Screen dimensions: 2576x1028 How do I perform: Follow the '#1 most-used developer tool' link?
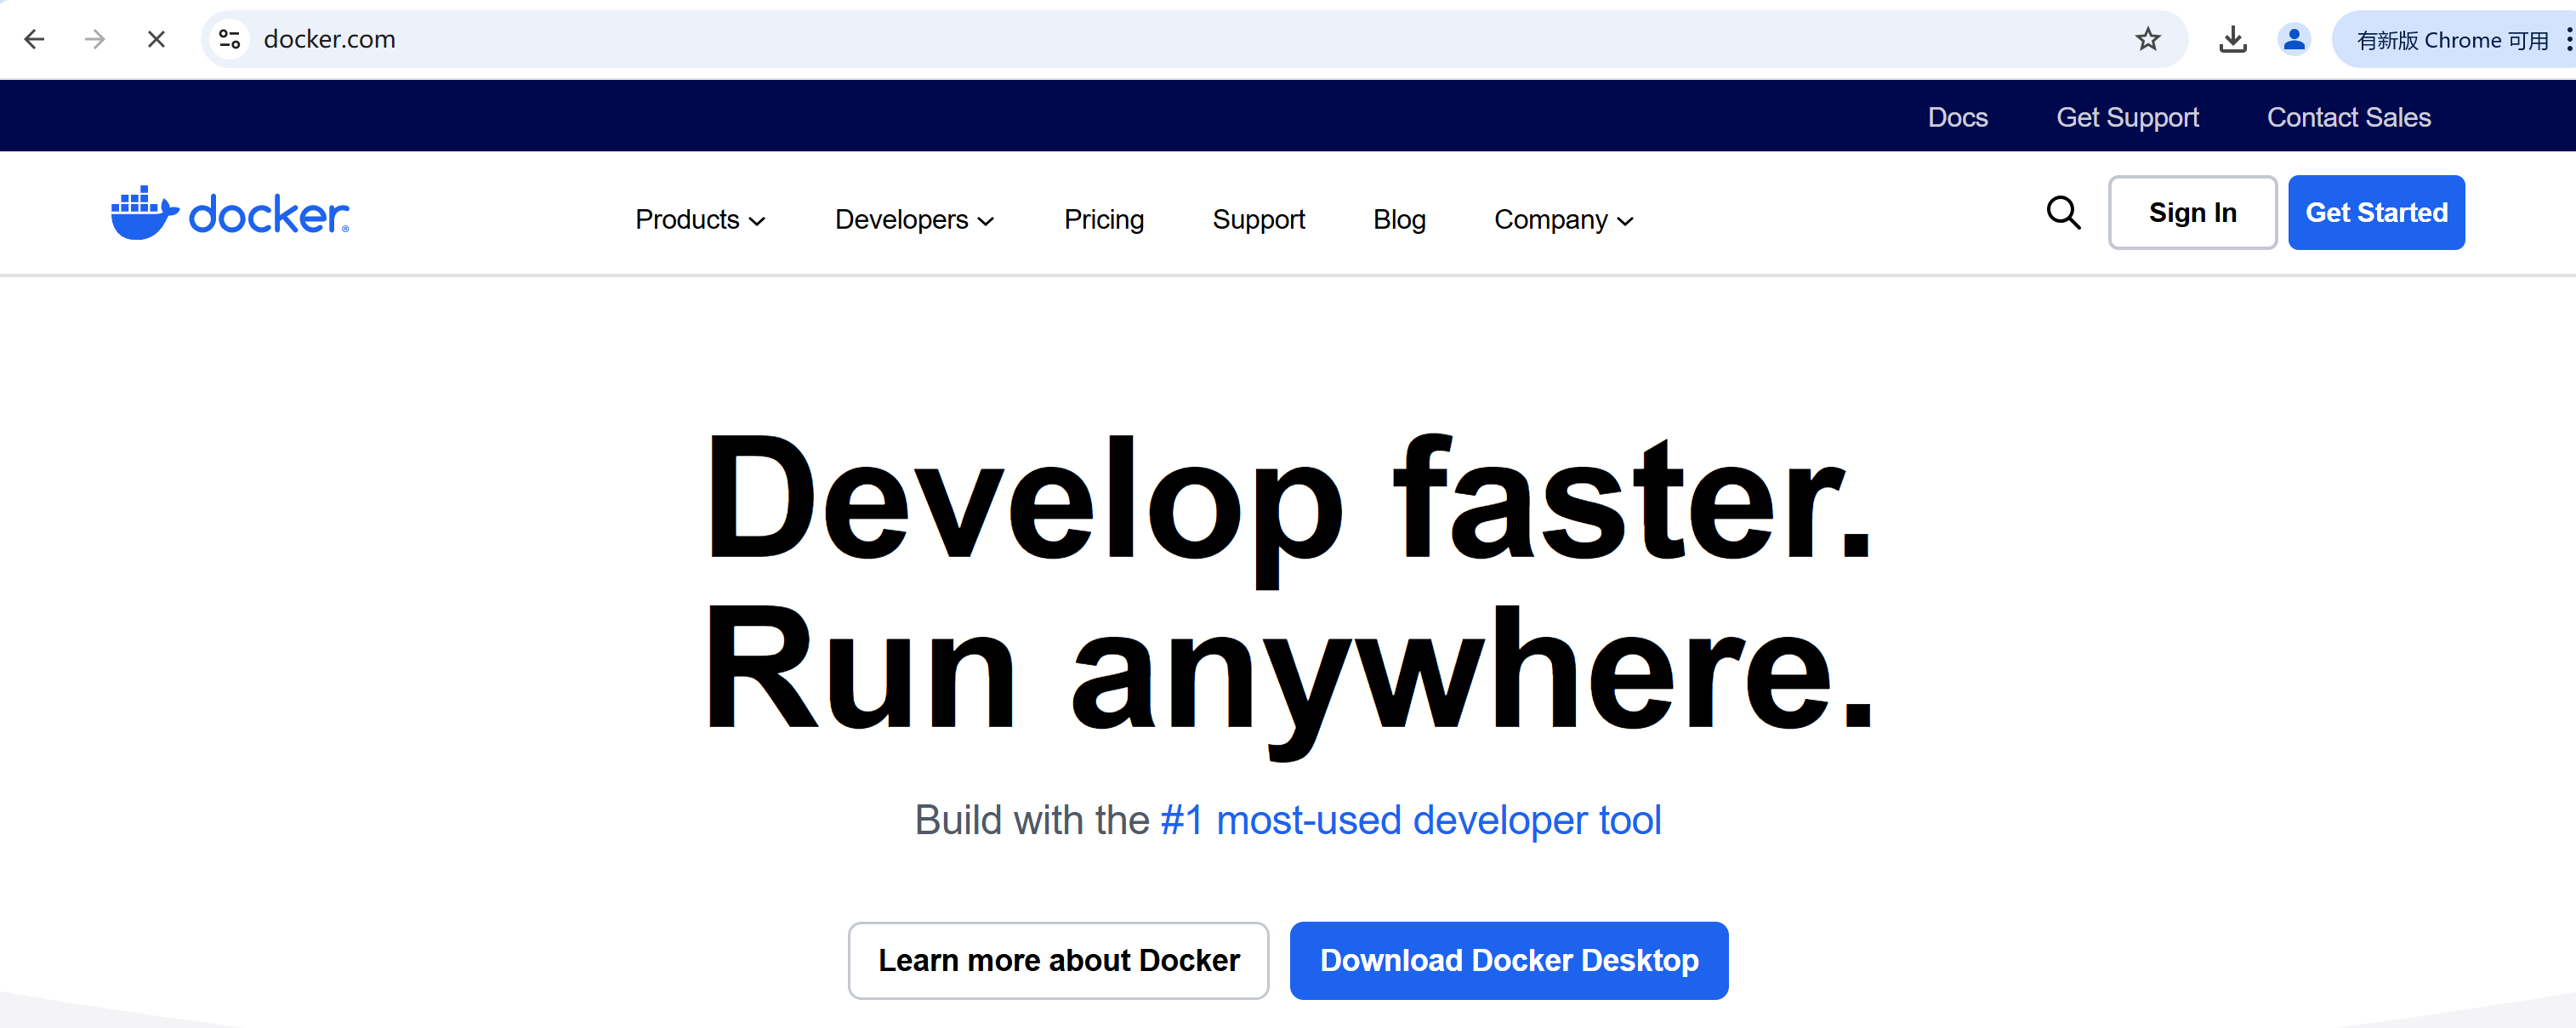coord(1410,820)
